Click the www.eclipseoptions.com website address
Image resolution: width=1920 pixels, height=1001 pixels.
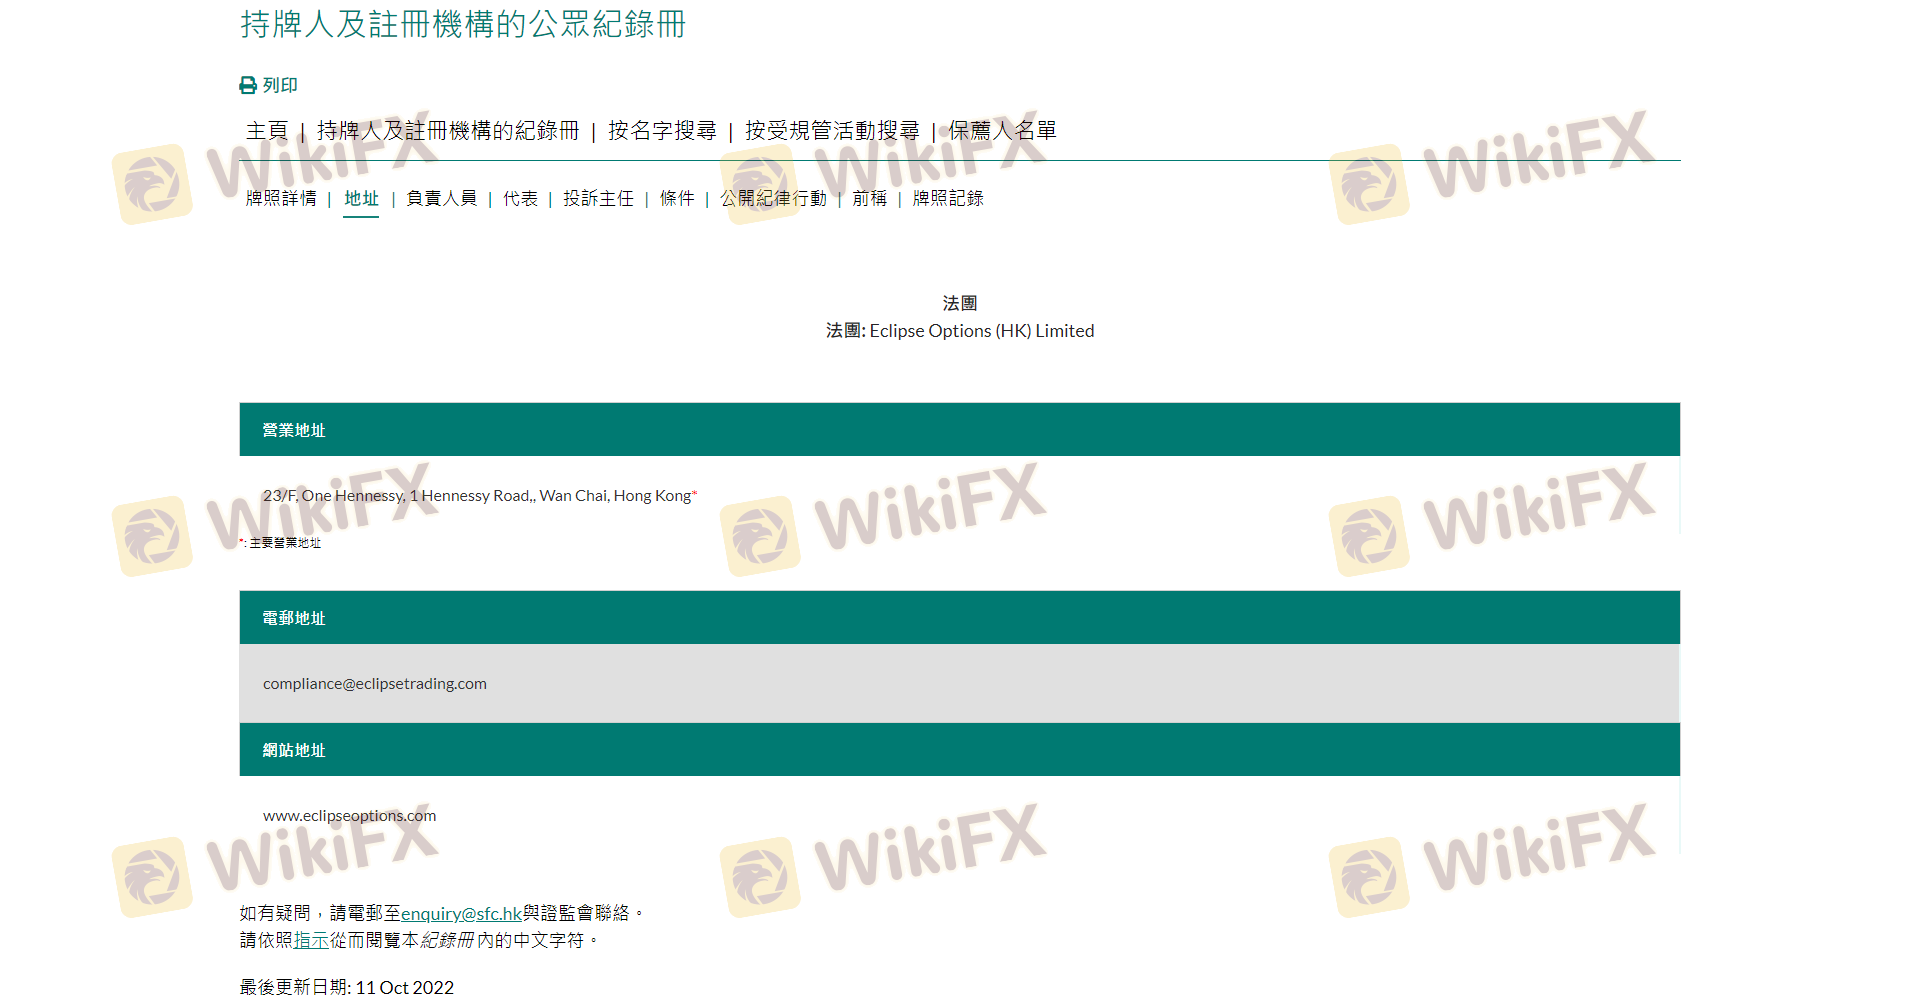coord(349,816)
